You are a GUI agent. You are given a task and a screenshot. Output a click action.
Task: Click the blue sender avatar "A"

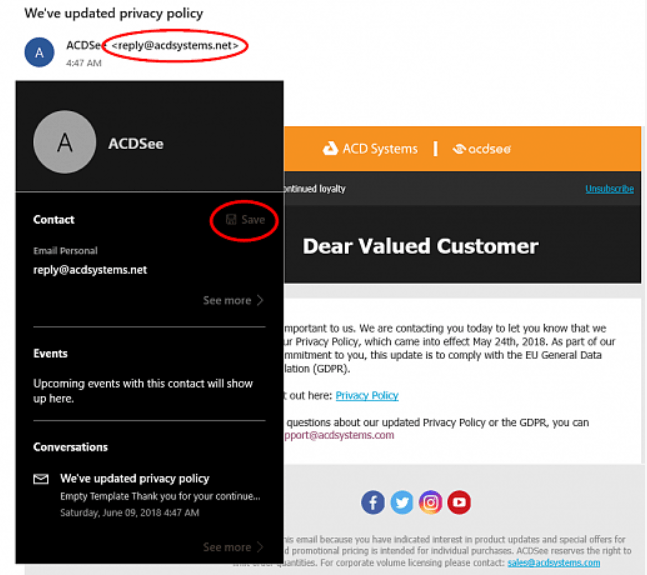click(x=39, y=52)
